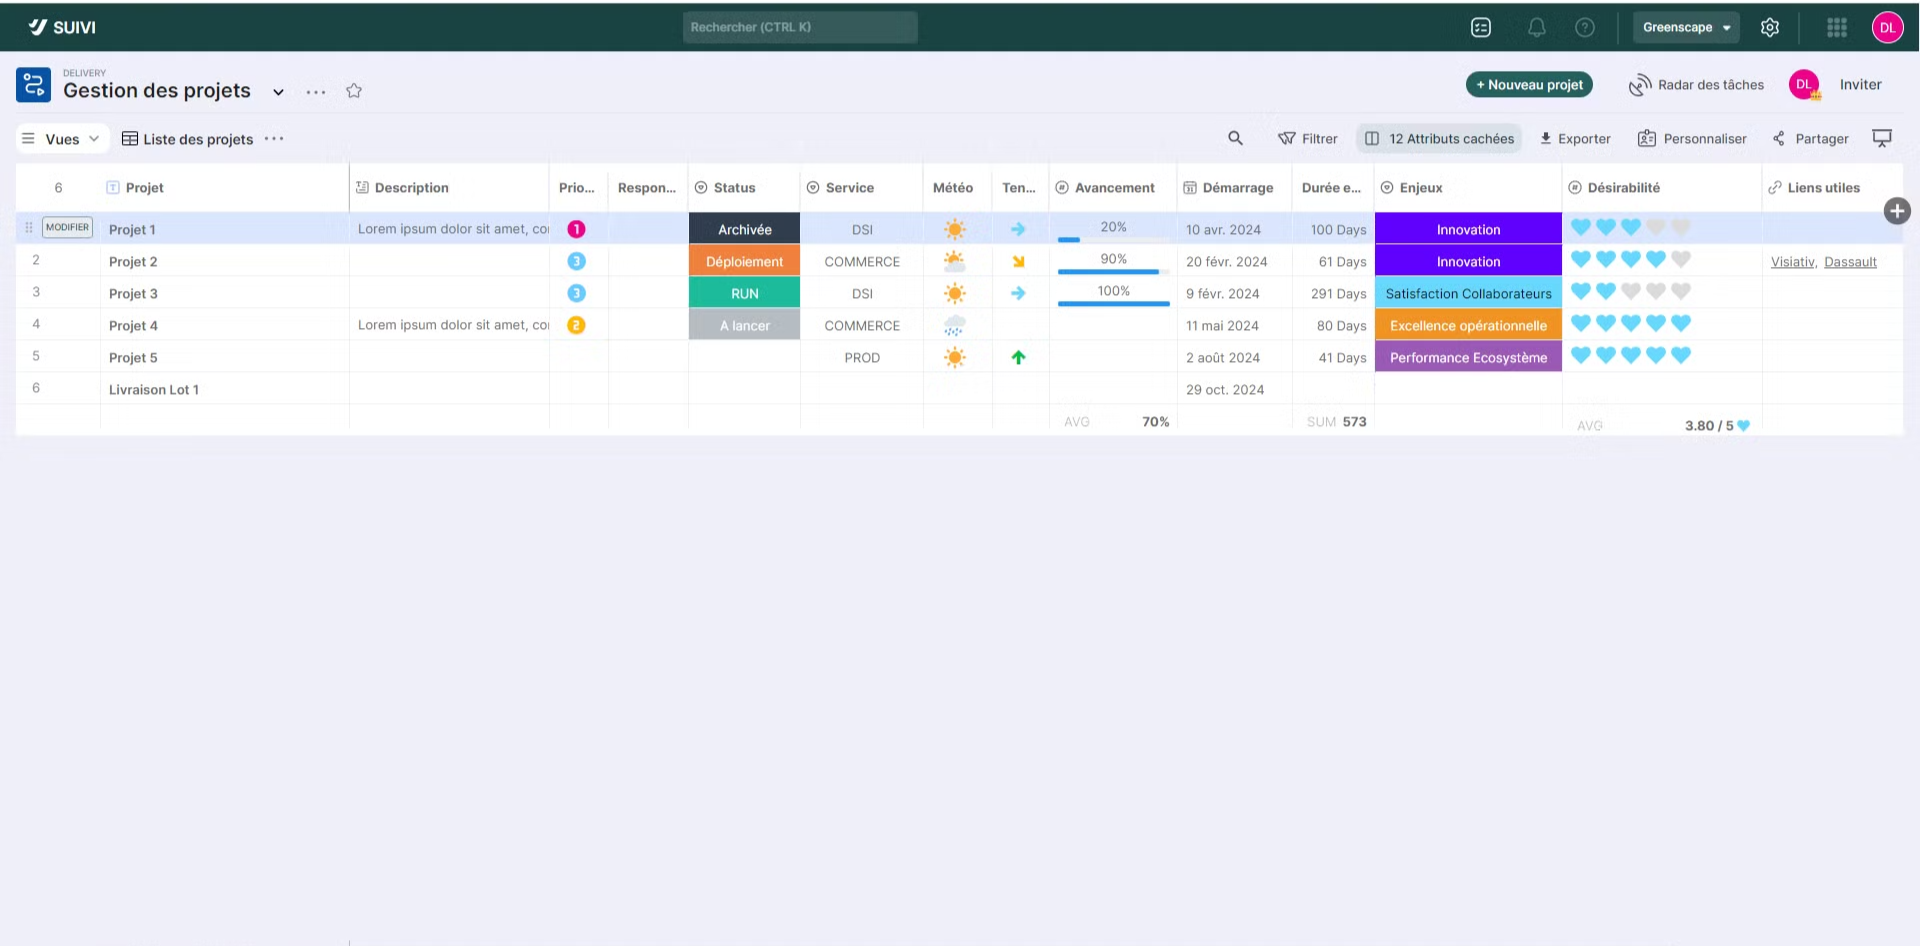Open the apps grid launcher

(1836, 28)
